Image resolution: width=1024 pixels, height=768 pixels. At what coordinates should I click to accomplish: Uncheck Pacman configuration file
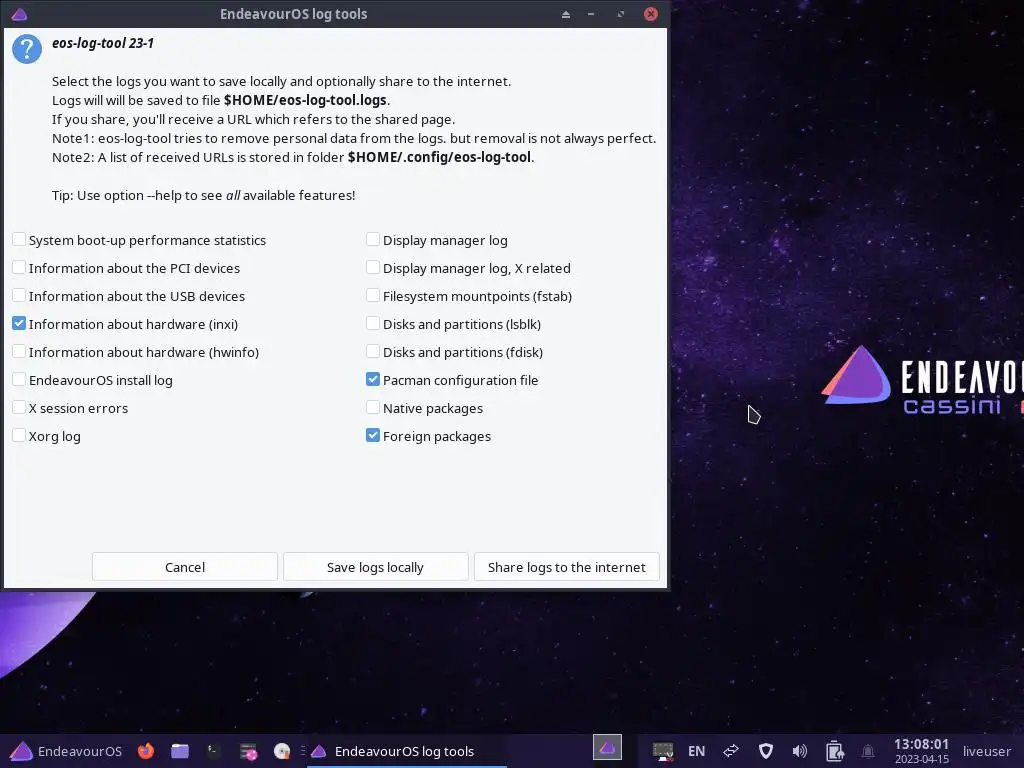tap(373, 380)
